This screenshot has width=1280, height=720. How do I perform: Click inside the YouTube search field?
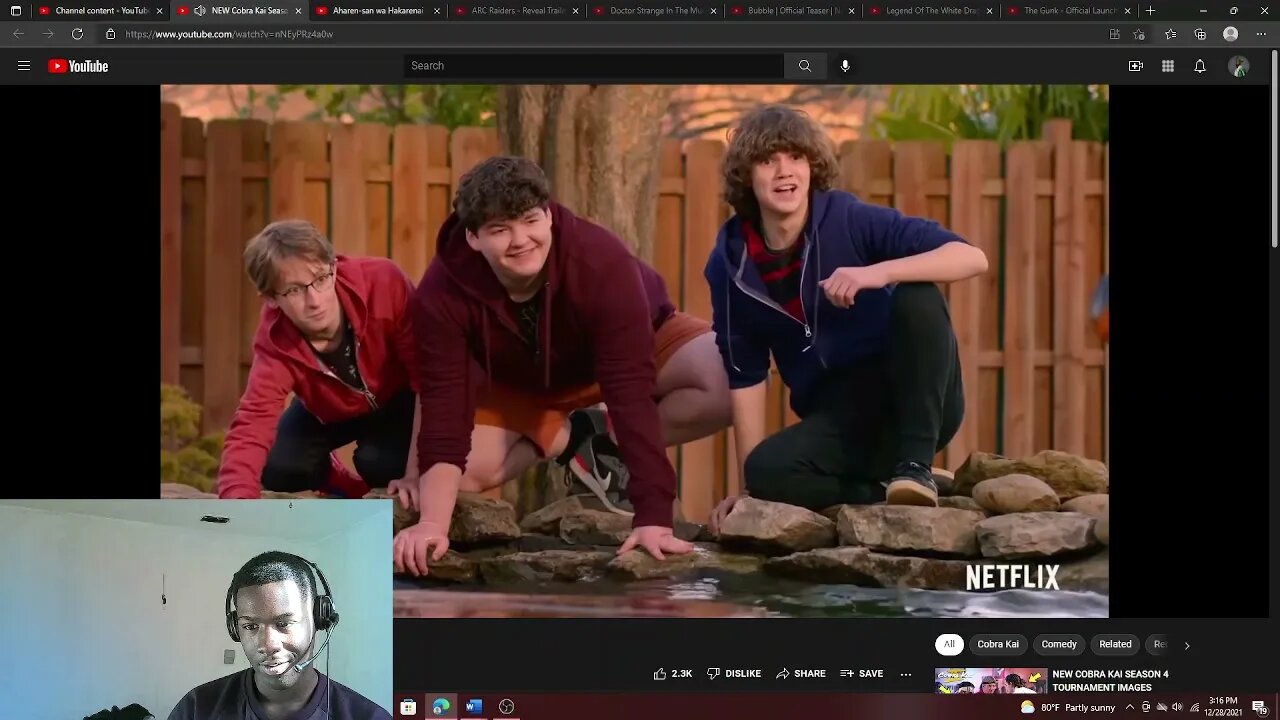coord(594,66)
